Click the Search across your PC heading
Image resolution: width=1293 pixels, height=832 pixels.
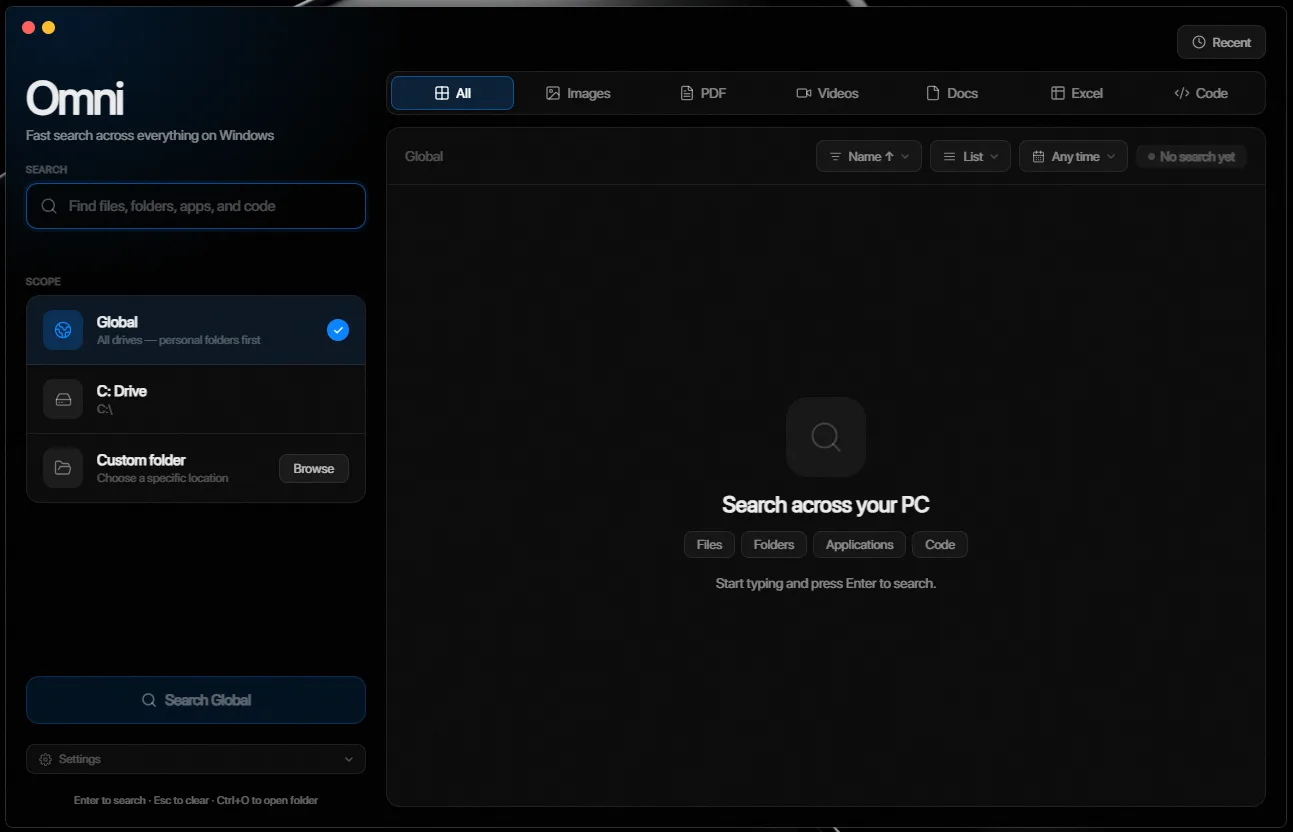[826, 505]
